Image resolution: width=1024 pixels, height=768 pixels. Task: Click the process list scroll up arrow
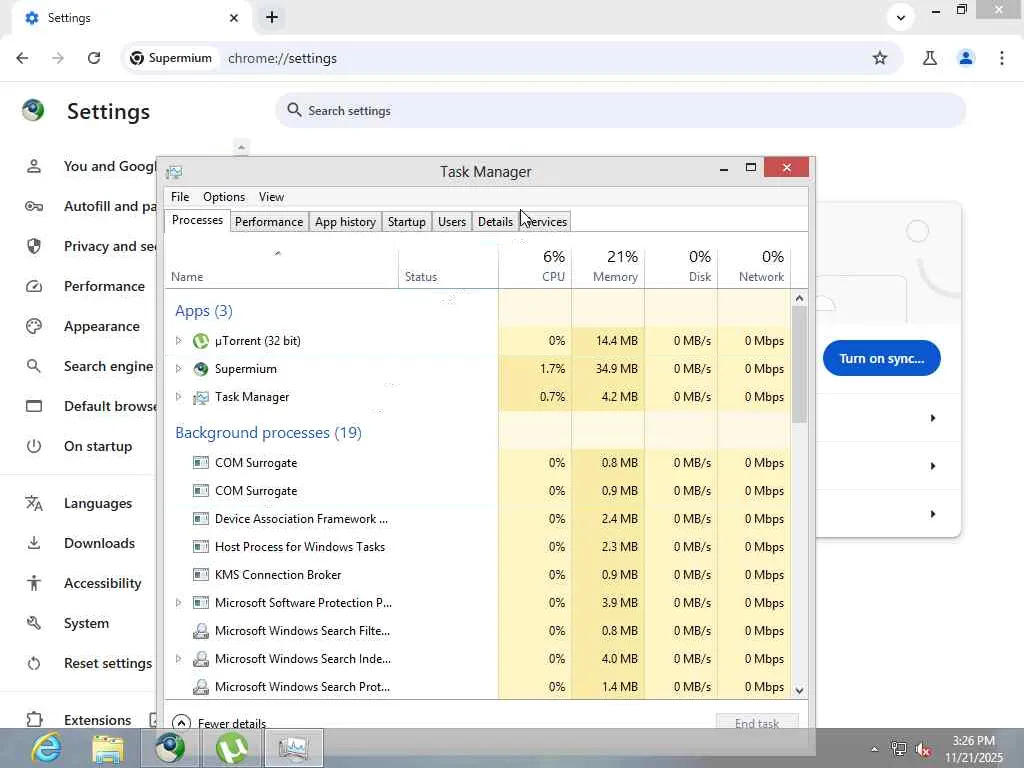coord(799,298)
